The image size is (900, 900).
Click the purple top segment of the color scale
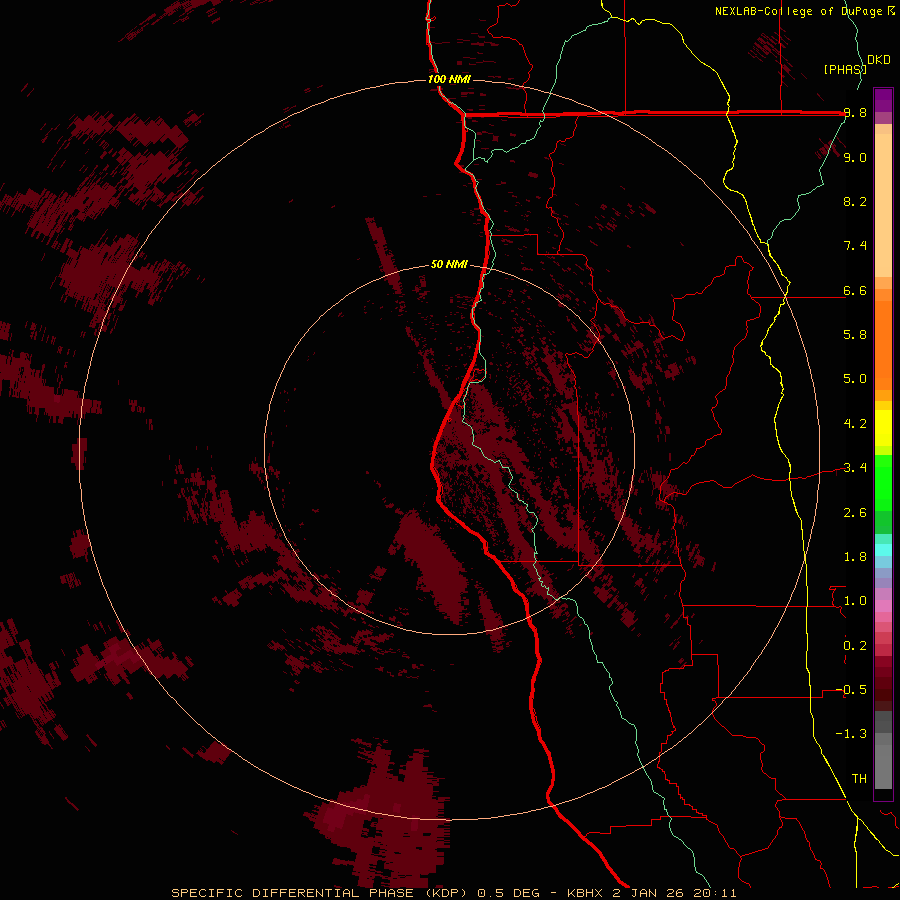pos(883,100)
